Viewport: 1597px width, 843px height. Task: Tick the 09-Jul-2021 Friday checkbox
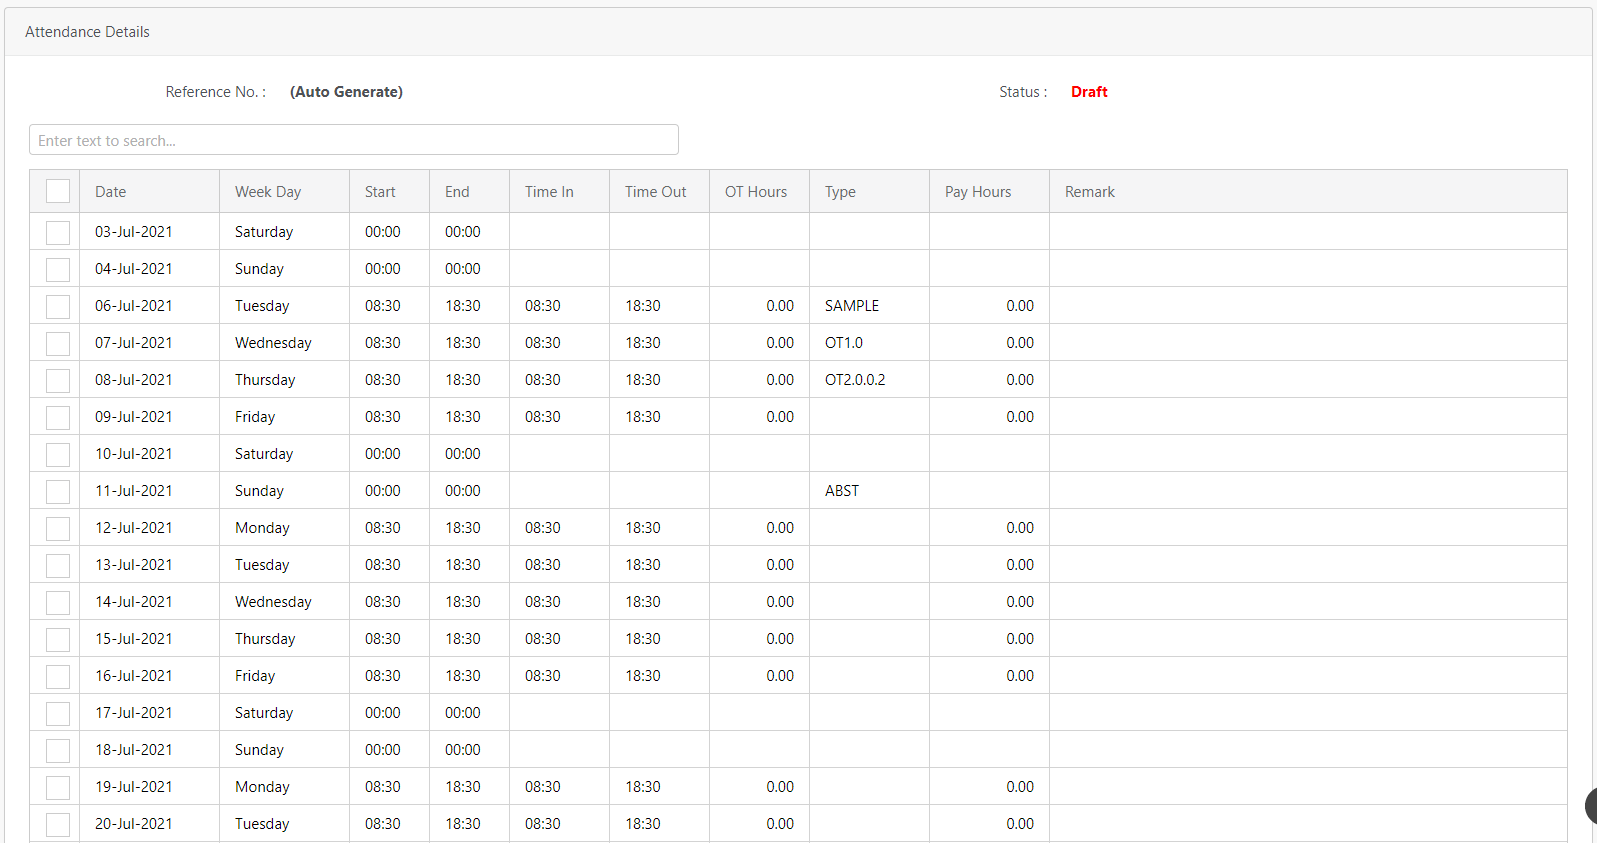(x=58, y=417)
